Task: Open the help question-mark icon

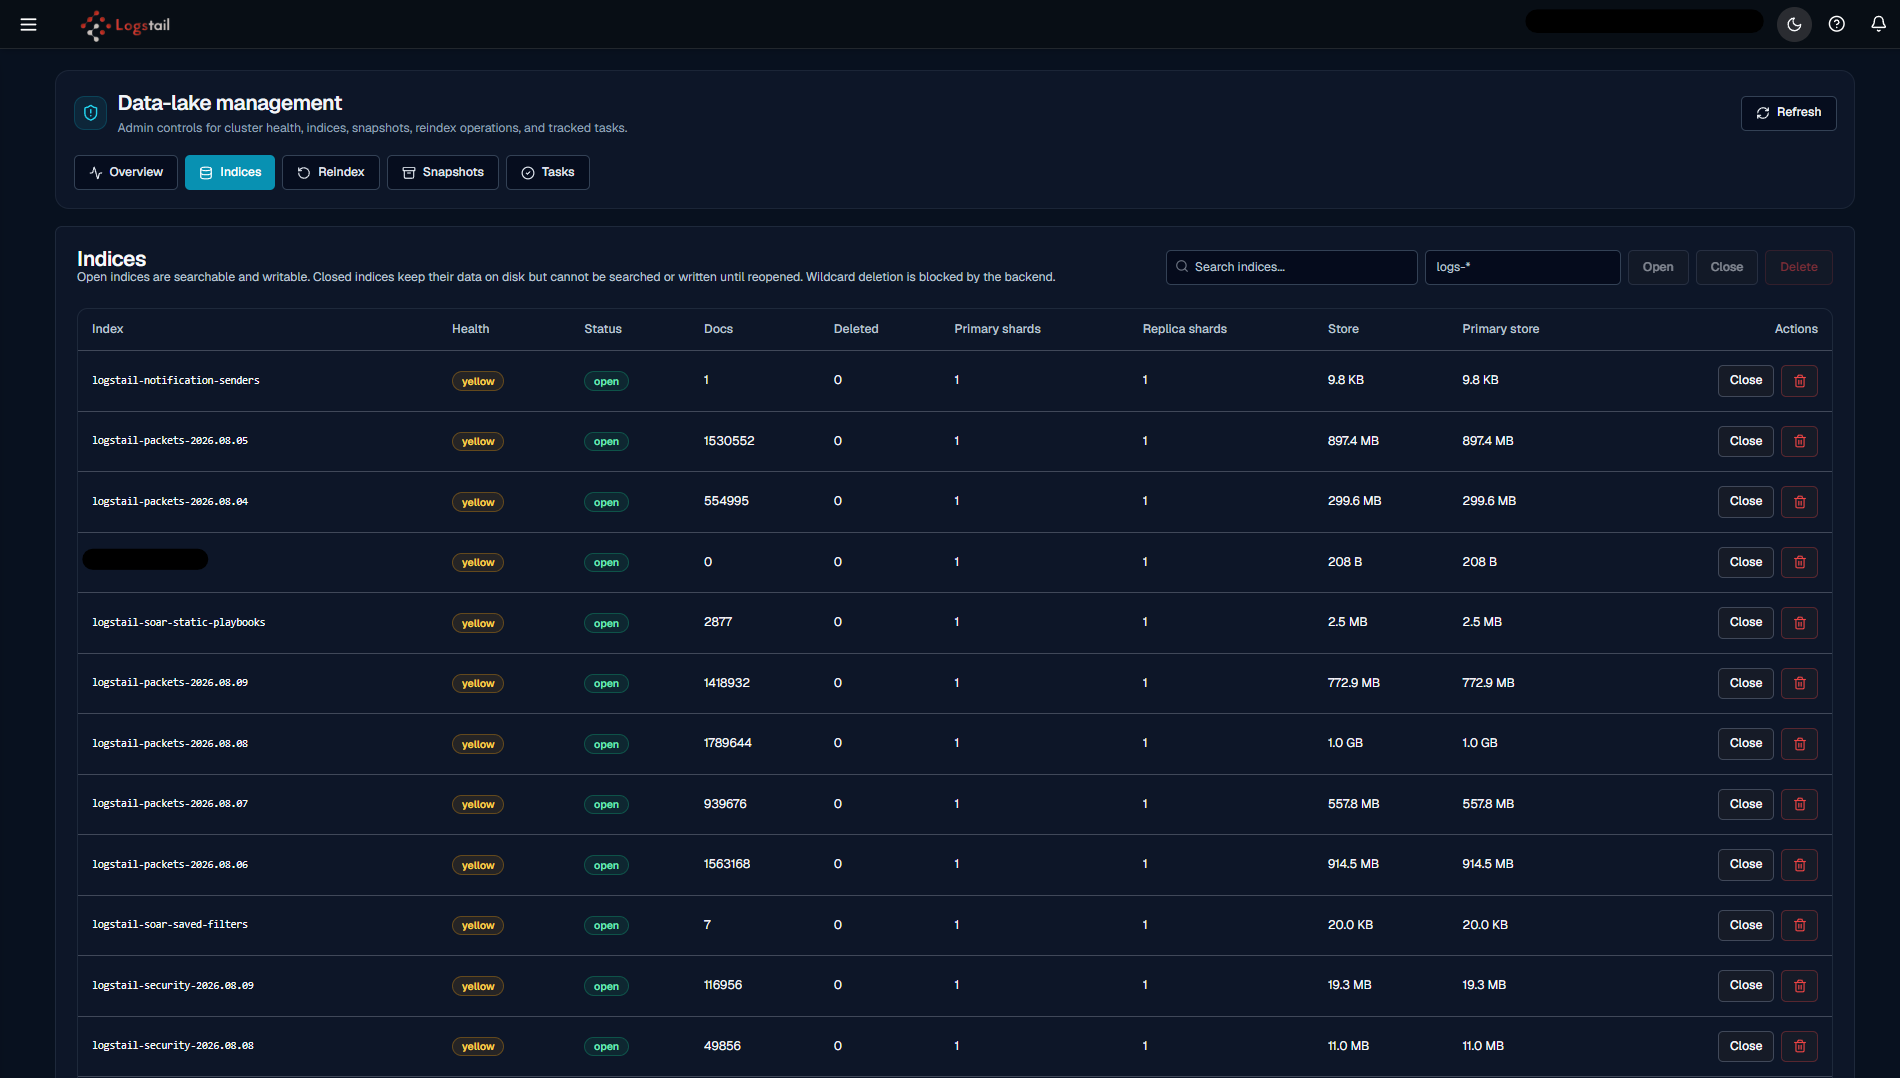Action: pos(1837,24)
